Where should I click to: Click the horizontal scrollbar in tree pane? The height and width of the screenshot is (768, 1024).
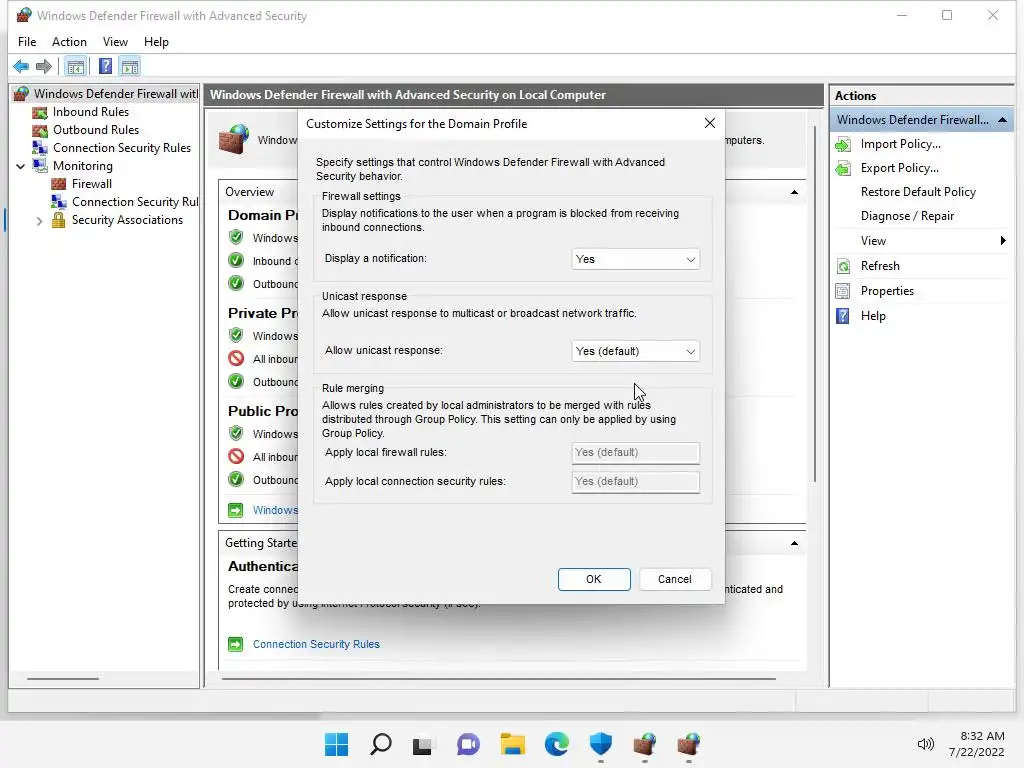click(x=63, y=679)
